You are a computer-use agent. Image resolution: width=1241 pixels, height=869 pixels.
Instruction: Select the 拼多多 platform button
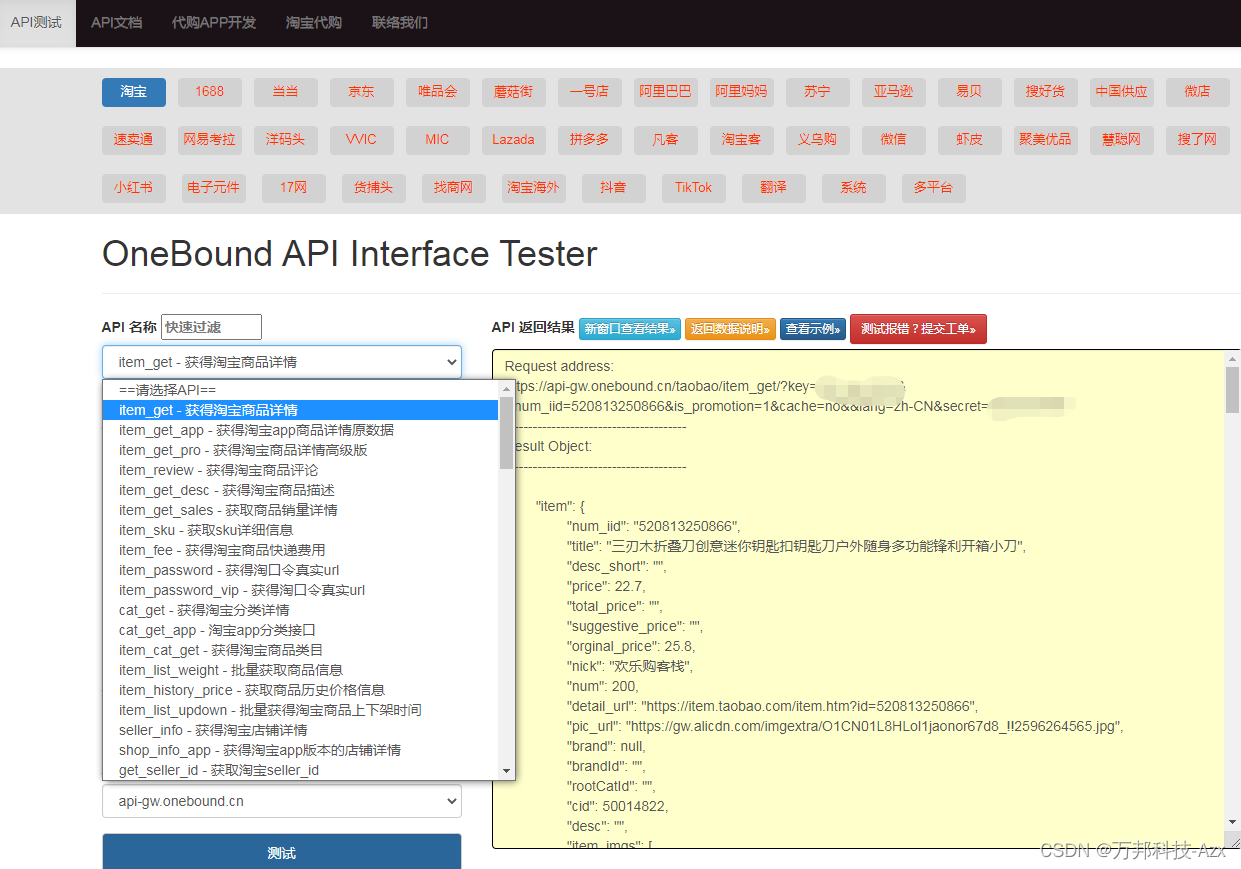[x=590, y=140]
